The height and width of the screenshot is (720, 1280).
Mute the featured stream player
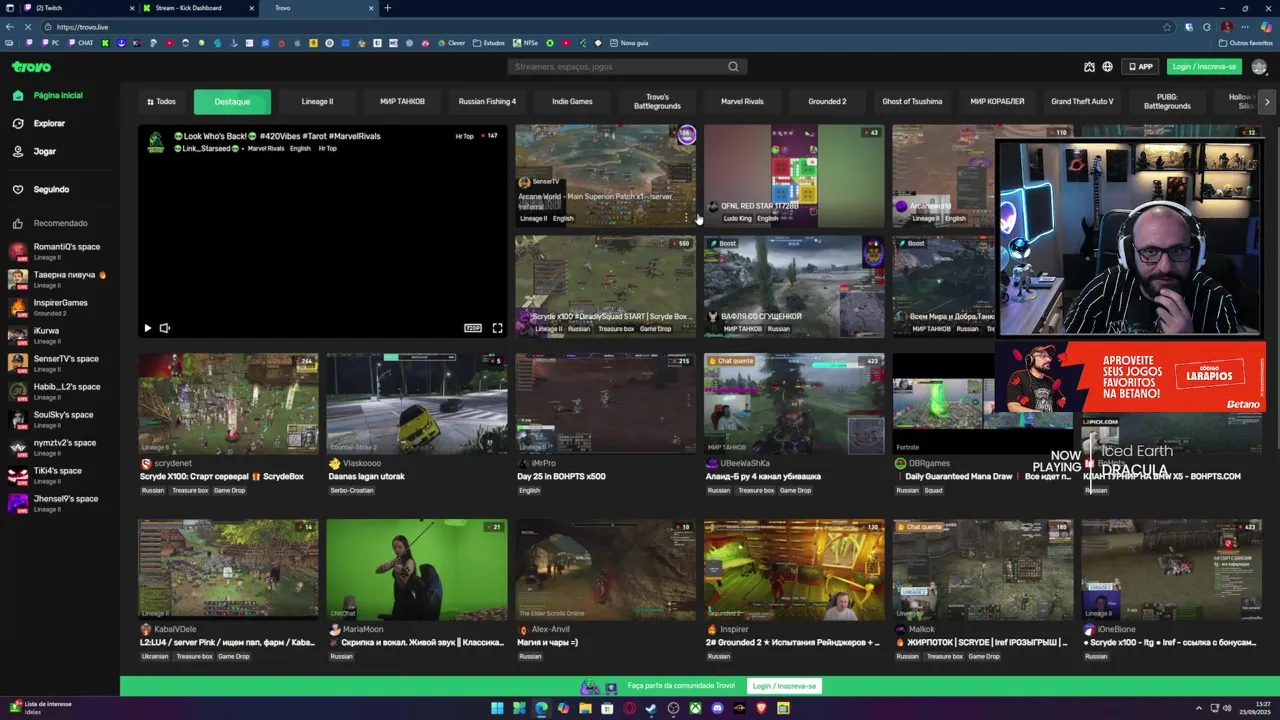pyautogui.click(x=165, y=328)
